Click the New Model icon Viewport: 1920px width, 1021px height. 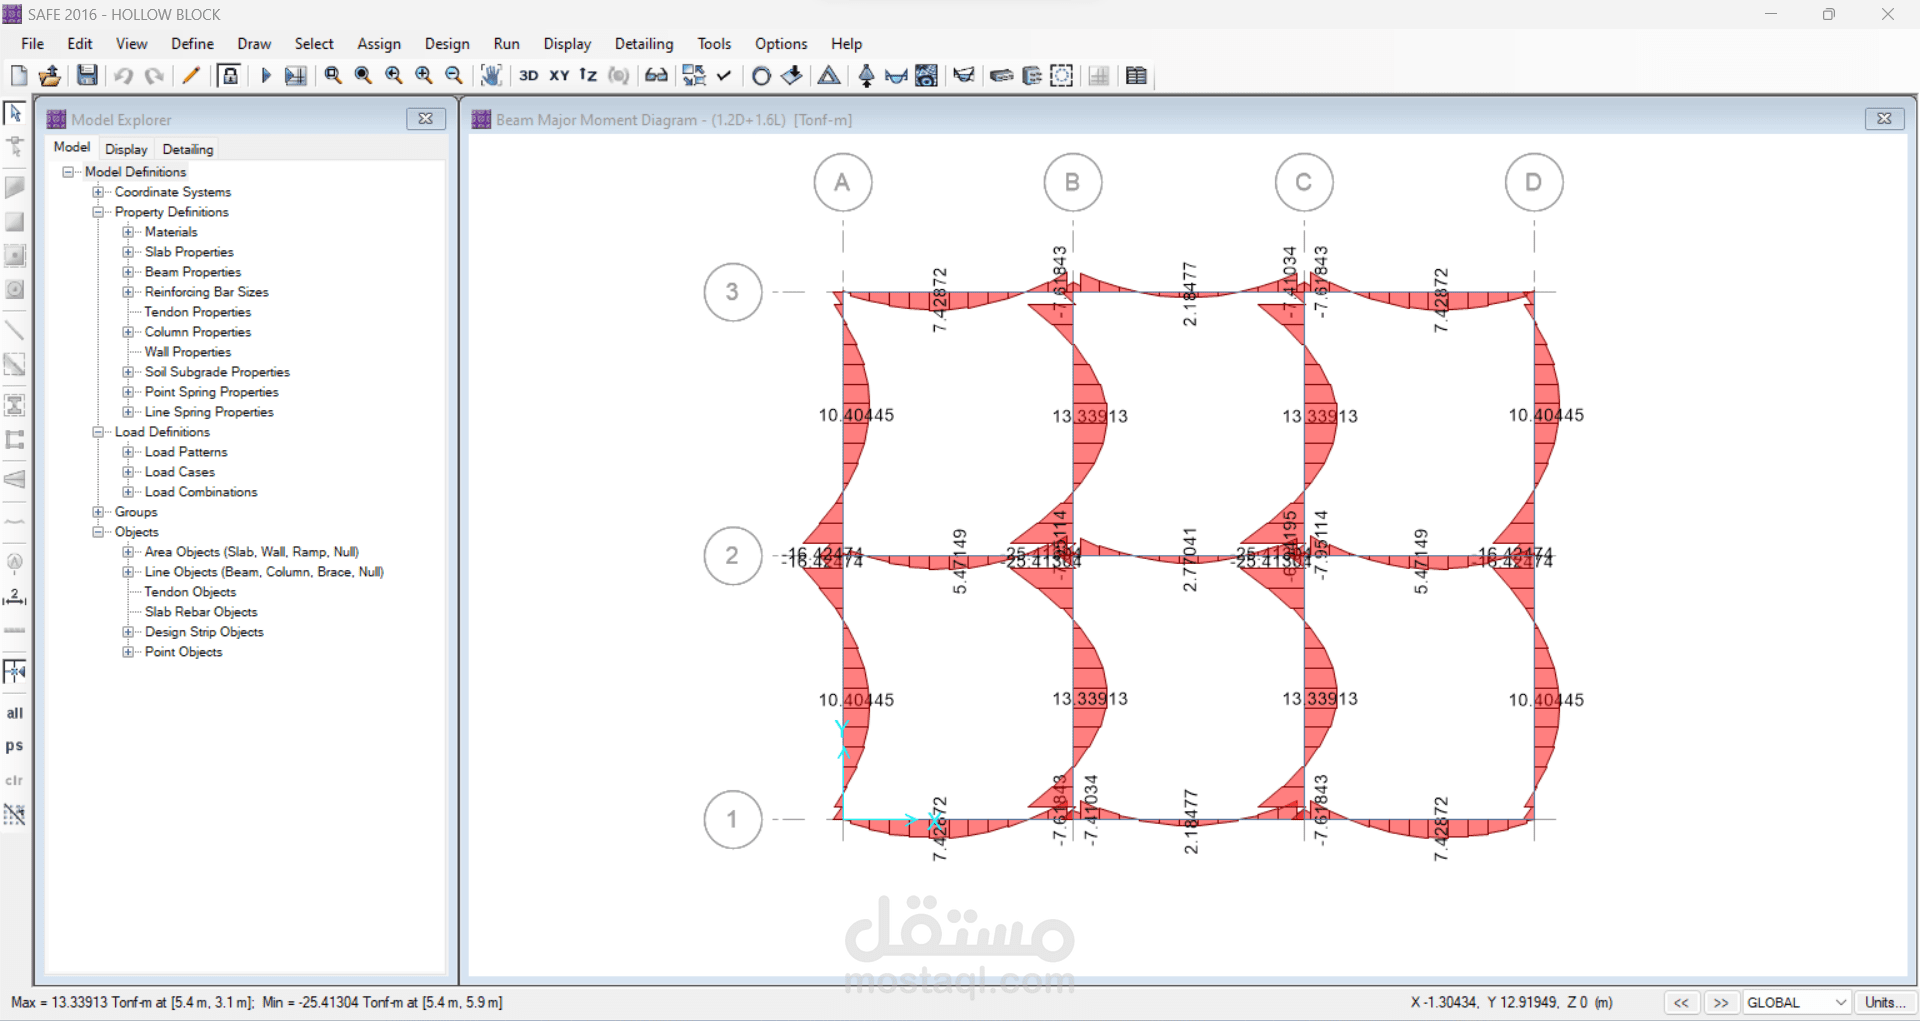click(x=19, y=76)
